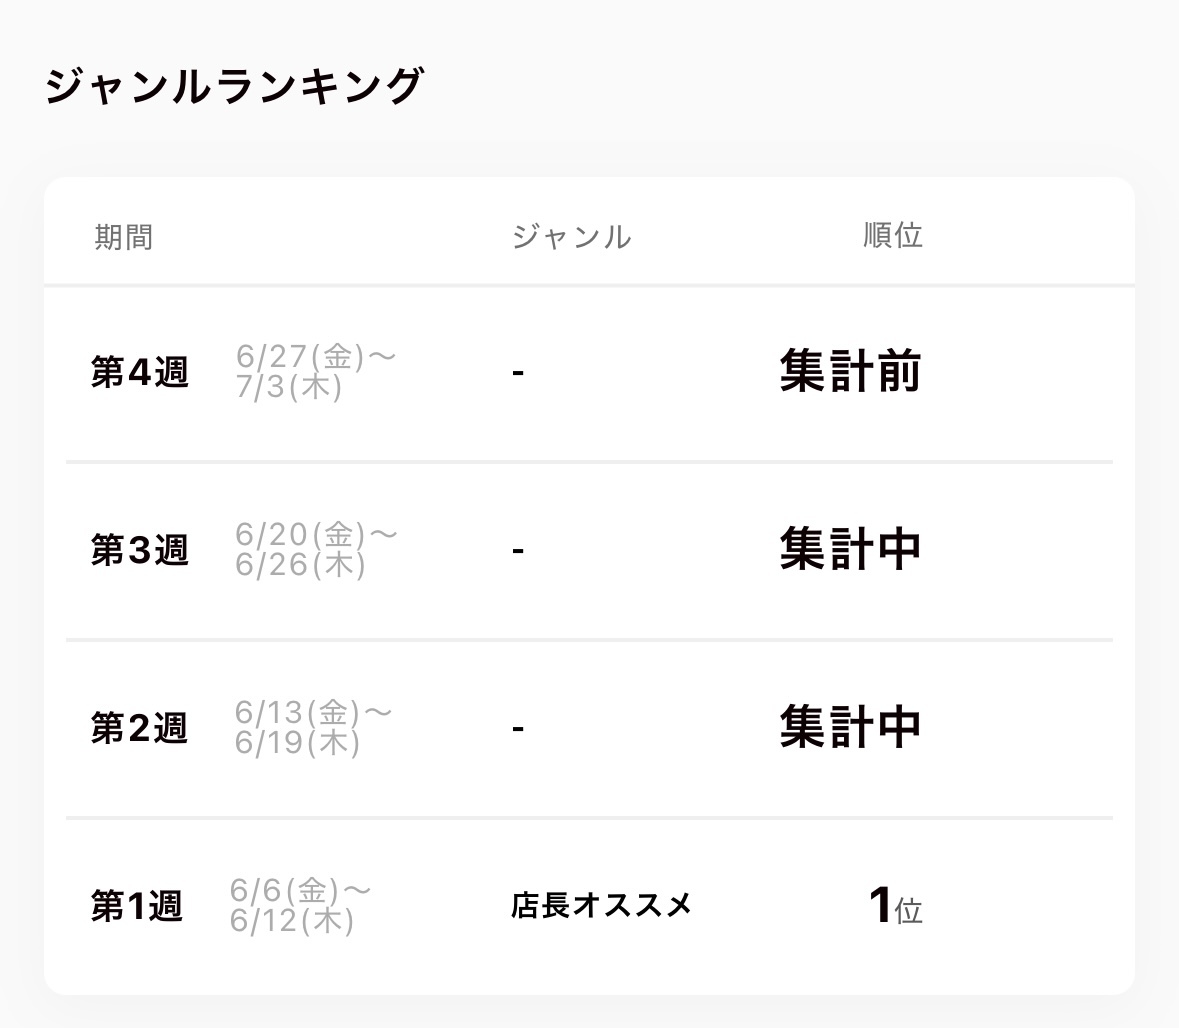Click the ジャンルランキング heading
The width and height of the screenshot is (1179, 1028).
click(x=234, y=86)
